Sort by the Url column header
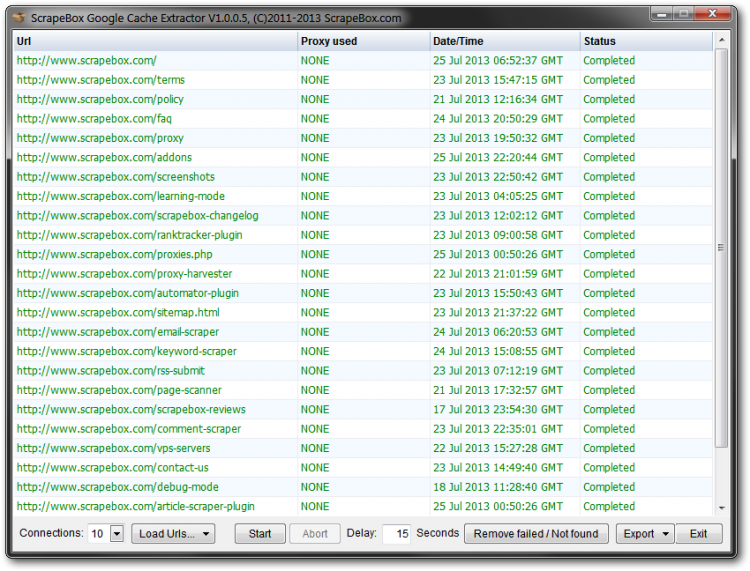 [155, 41]
